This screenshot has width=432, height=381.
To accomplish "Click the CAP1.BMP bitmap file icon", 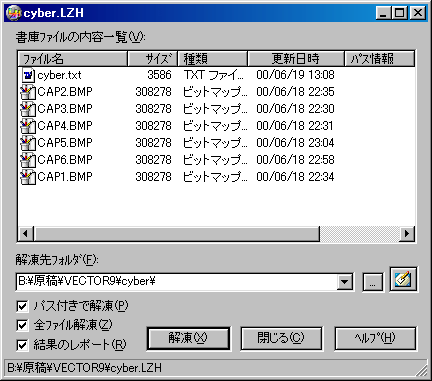I will [28, 177].
